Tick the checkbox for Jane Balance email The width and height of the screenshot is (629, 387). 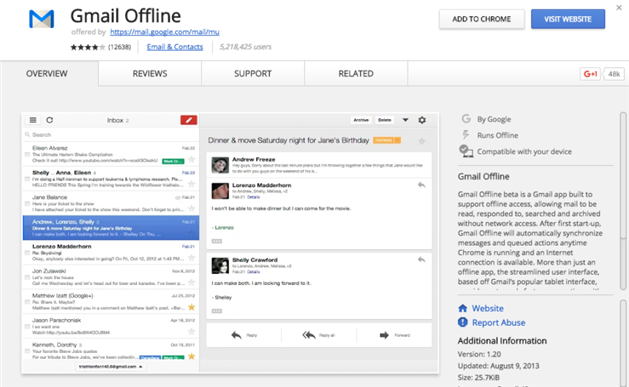(x=27, y=204)
